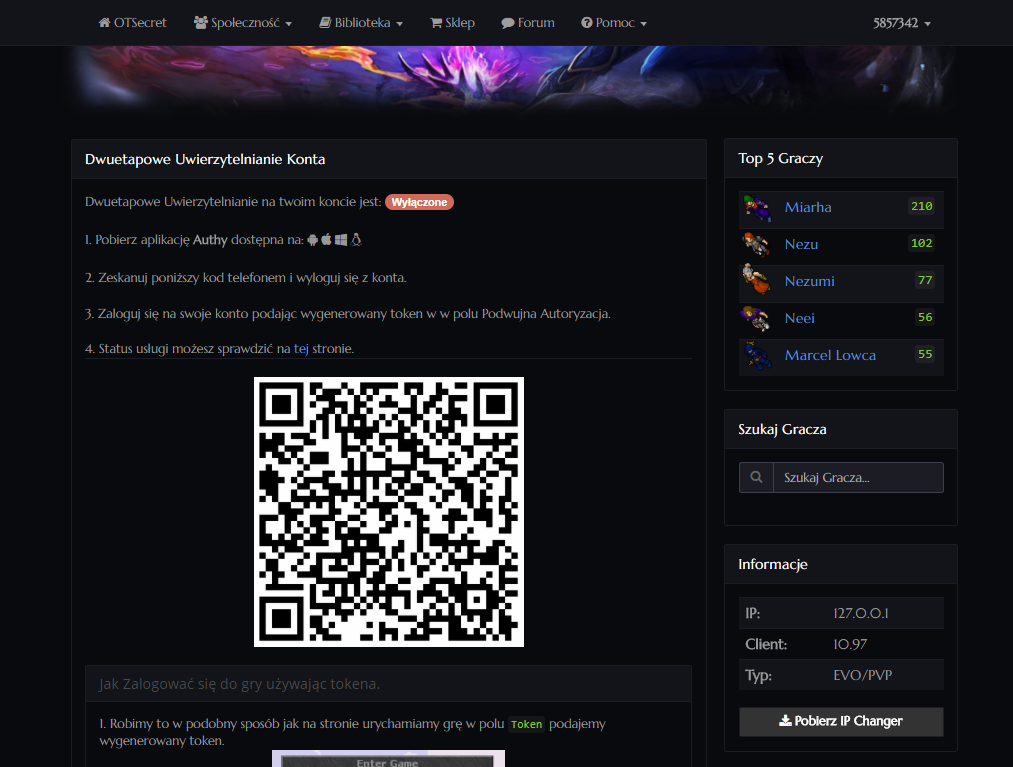This screenshot has height=767, width=1013.
Task: Follow the "tej" status page link
Action: coord(301,349)
